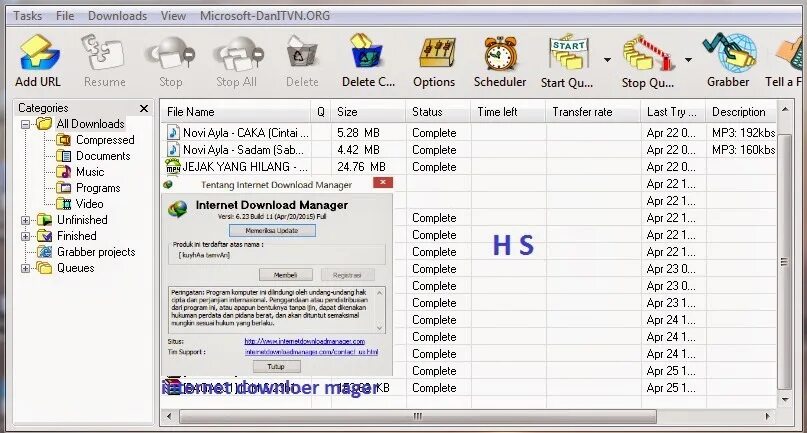Expand the Finished category
This screenshot has width=807, height=433.
coord(25,236)
